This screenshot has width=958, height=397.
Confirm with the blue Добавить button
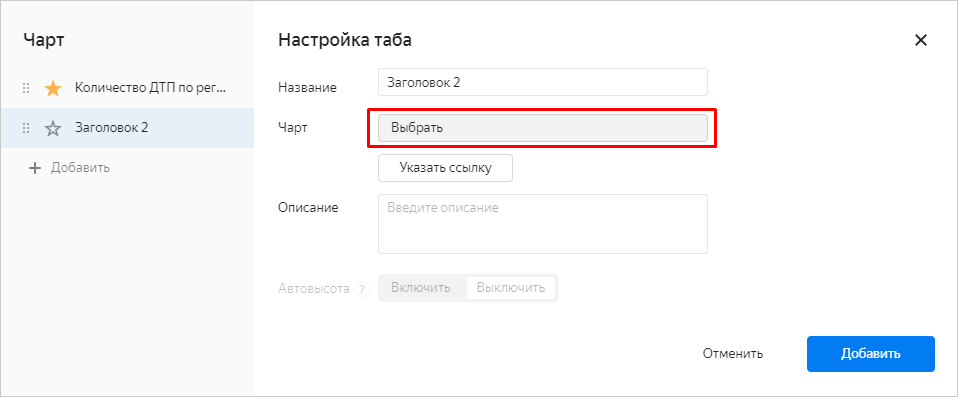(871, 354)
